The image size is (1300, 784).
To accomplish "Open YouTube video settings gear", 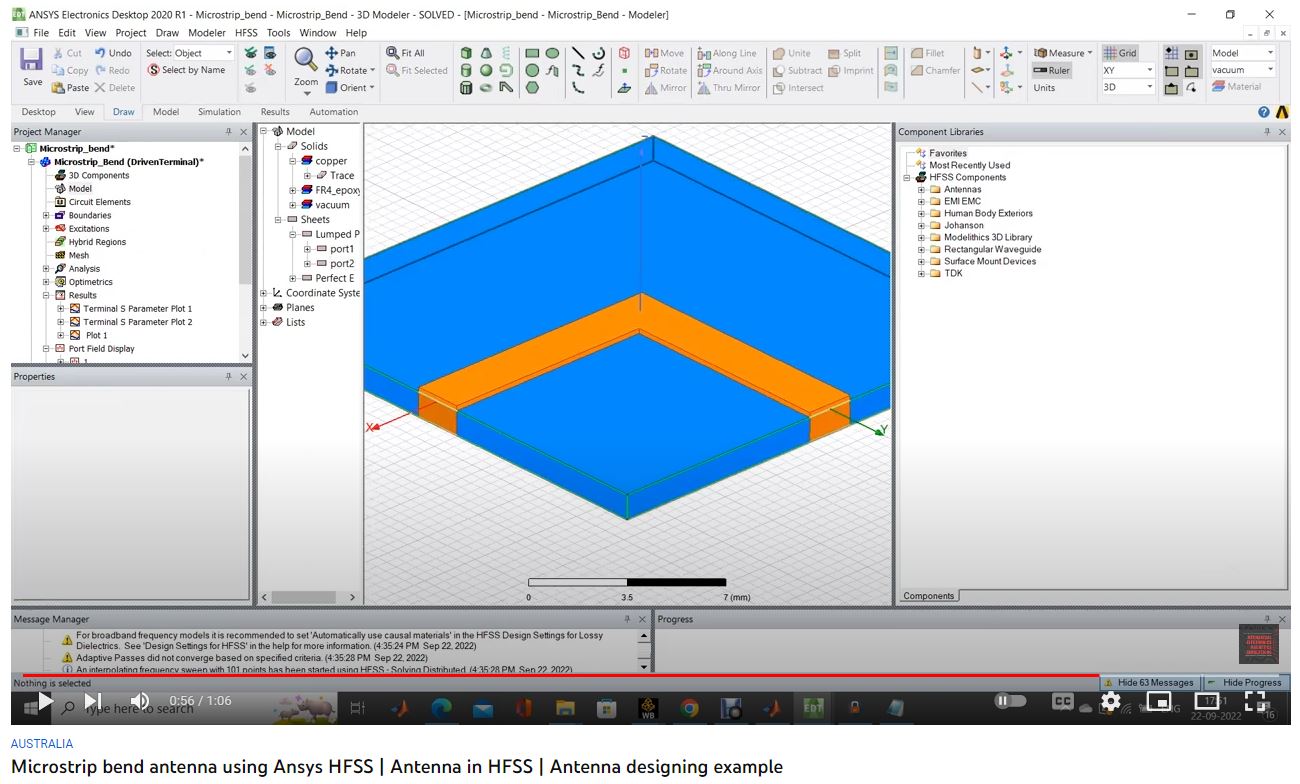I will point(1110,701).
